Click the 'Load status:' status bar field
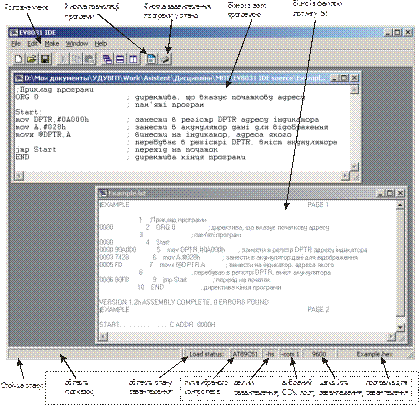The height and width of the screenshot is (406, 420). click(206, 354)
